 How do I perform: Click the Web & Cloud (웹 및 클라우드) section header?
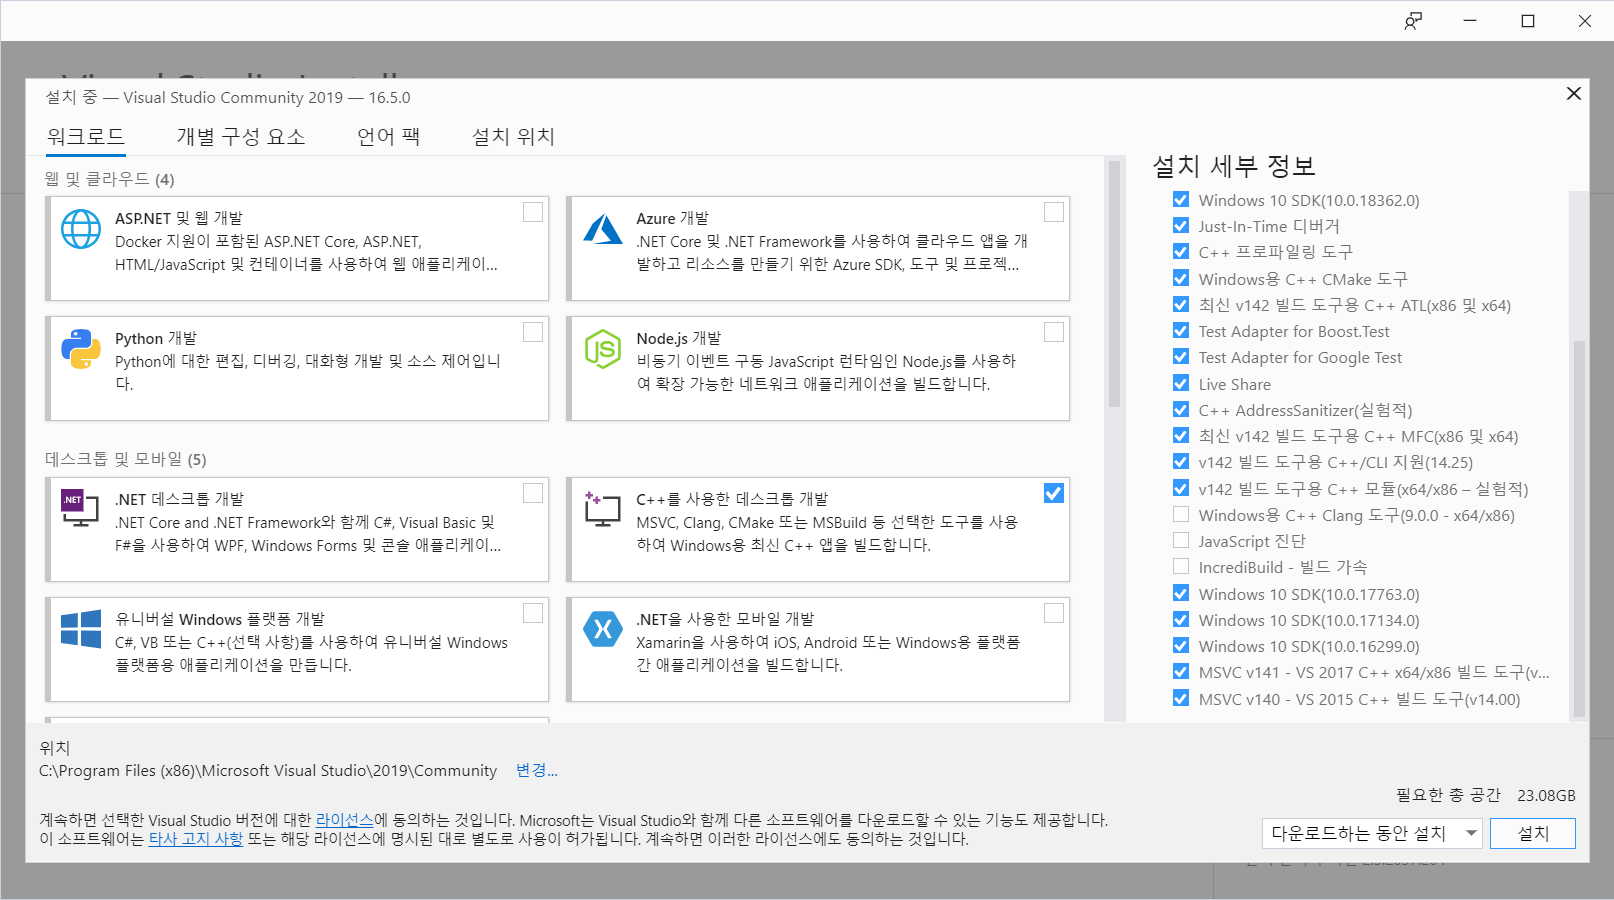pyautogui.click(x=110, y=179)
